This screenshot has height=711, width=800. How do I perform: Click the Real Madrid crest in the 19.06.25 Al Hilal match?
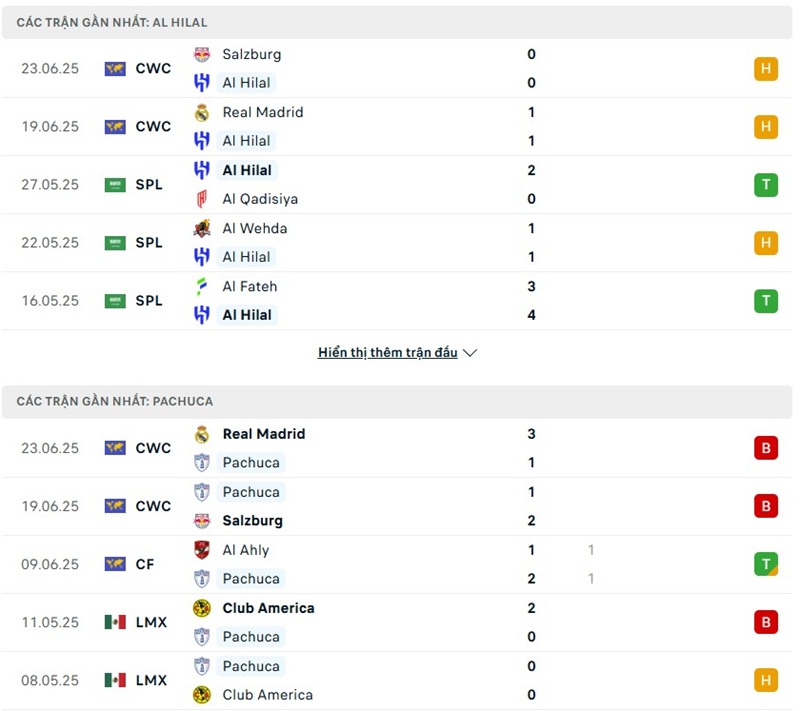pos(202,112)
